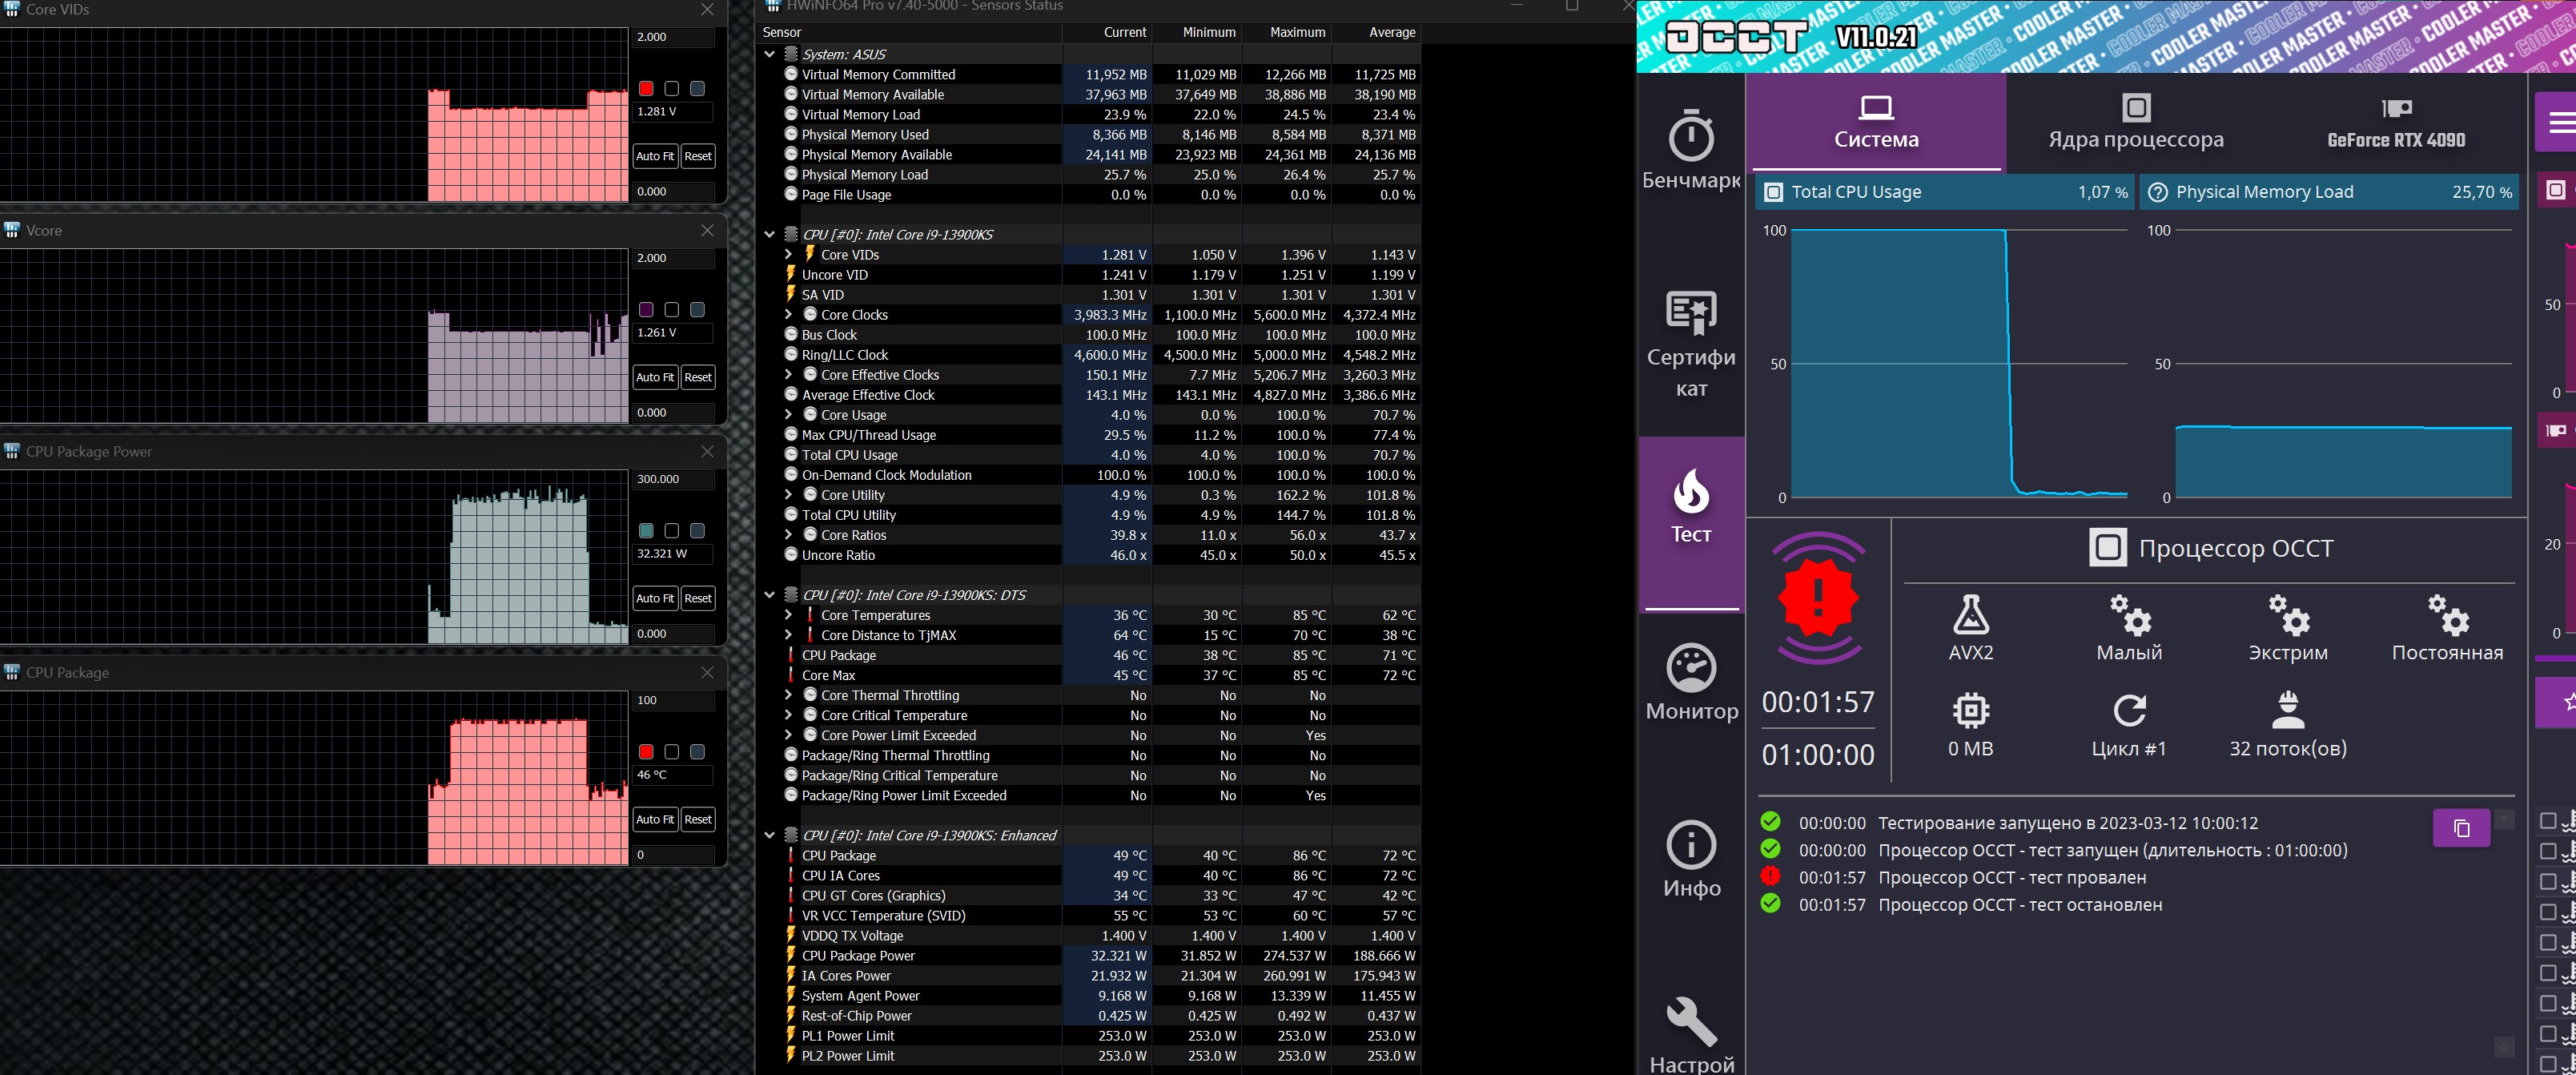Screen dimensions: 2576x1075
Task: Copy the test log with purple button
Action: tap(2461, 828)
